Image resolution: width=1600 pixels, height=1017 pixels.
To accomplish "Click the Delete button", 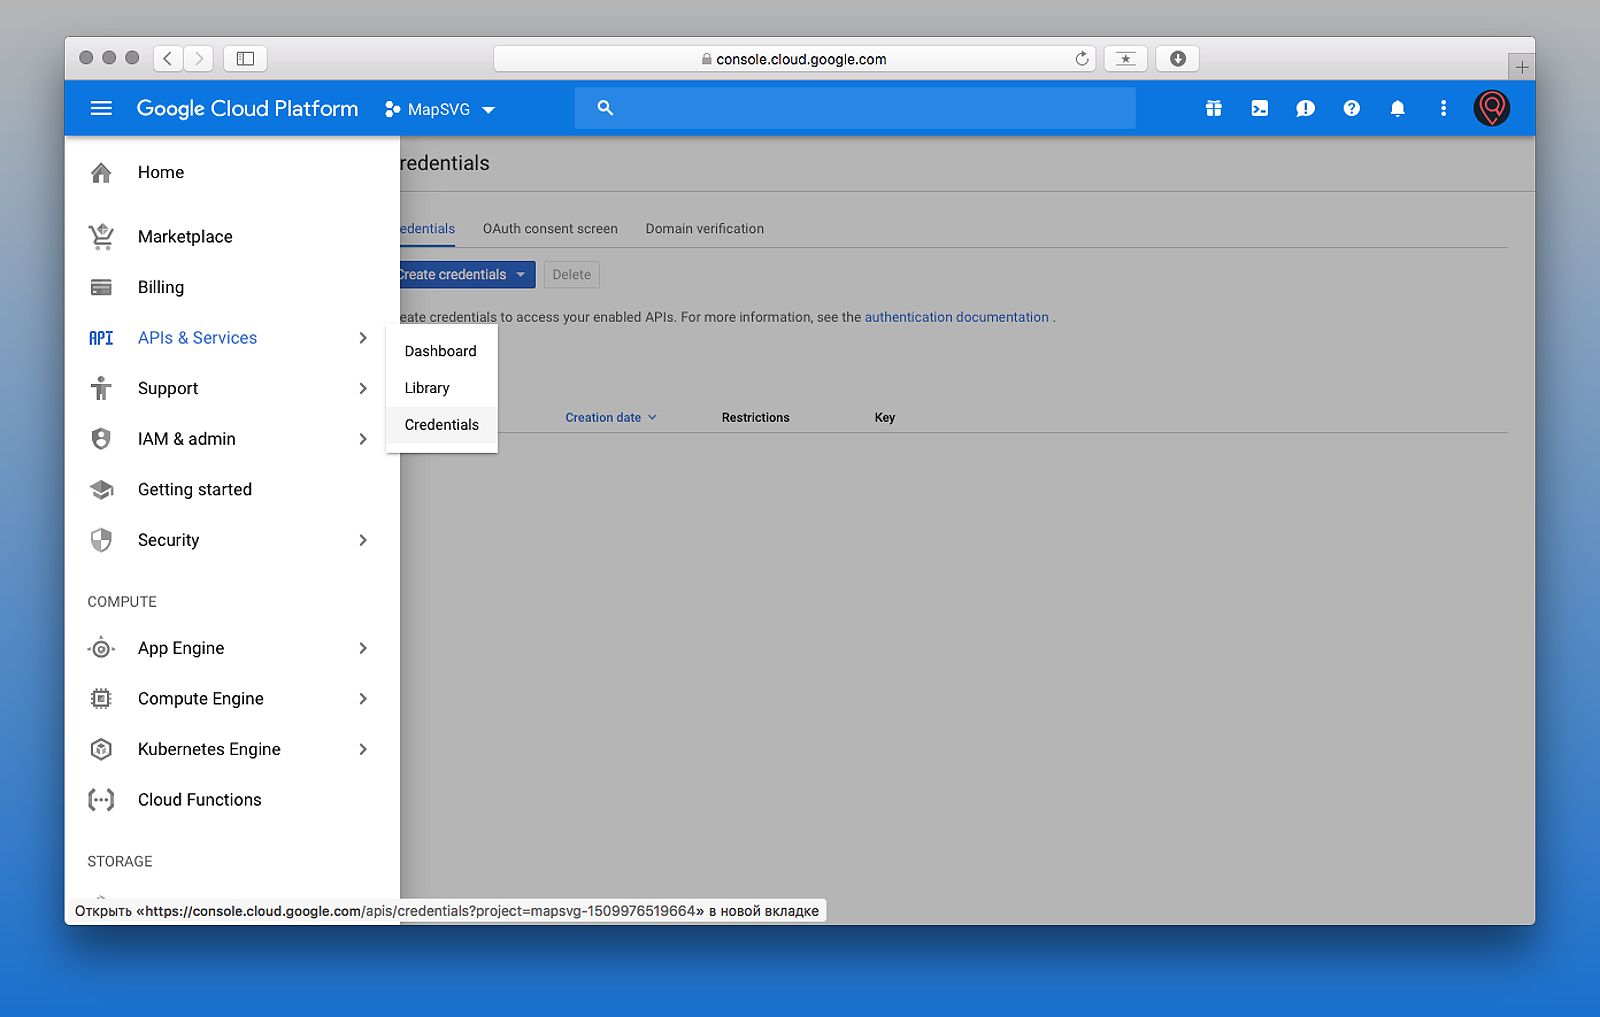I will pos(572,274).
